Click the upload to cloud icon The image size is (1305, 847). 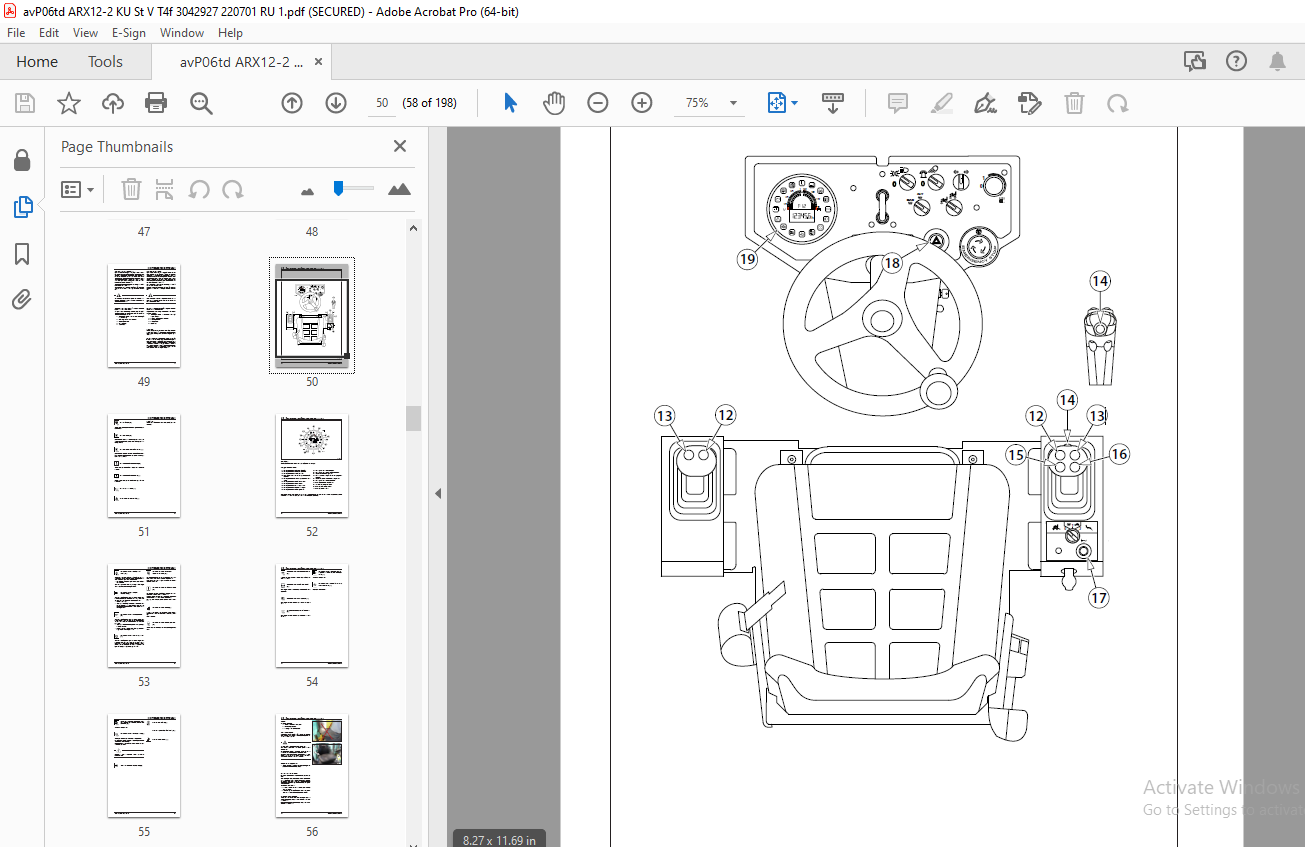[x=113, y=103]
